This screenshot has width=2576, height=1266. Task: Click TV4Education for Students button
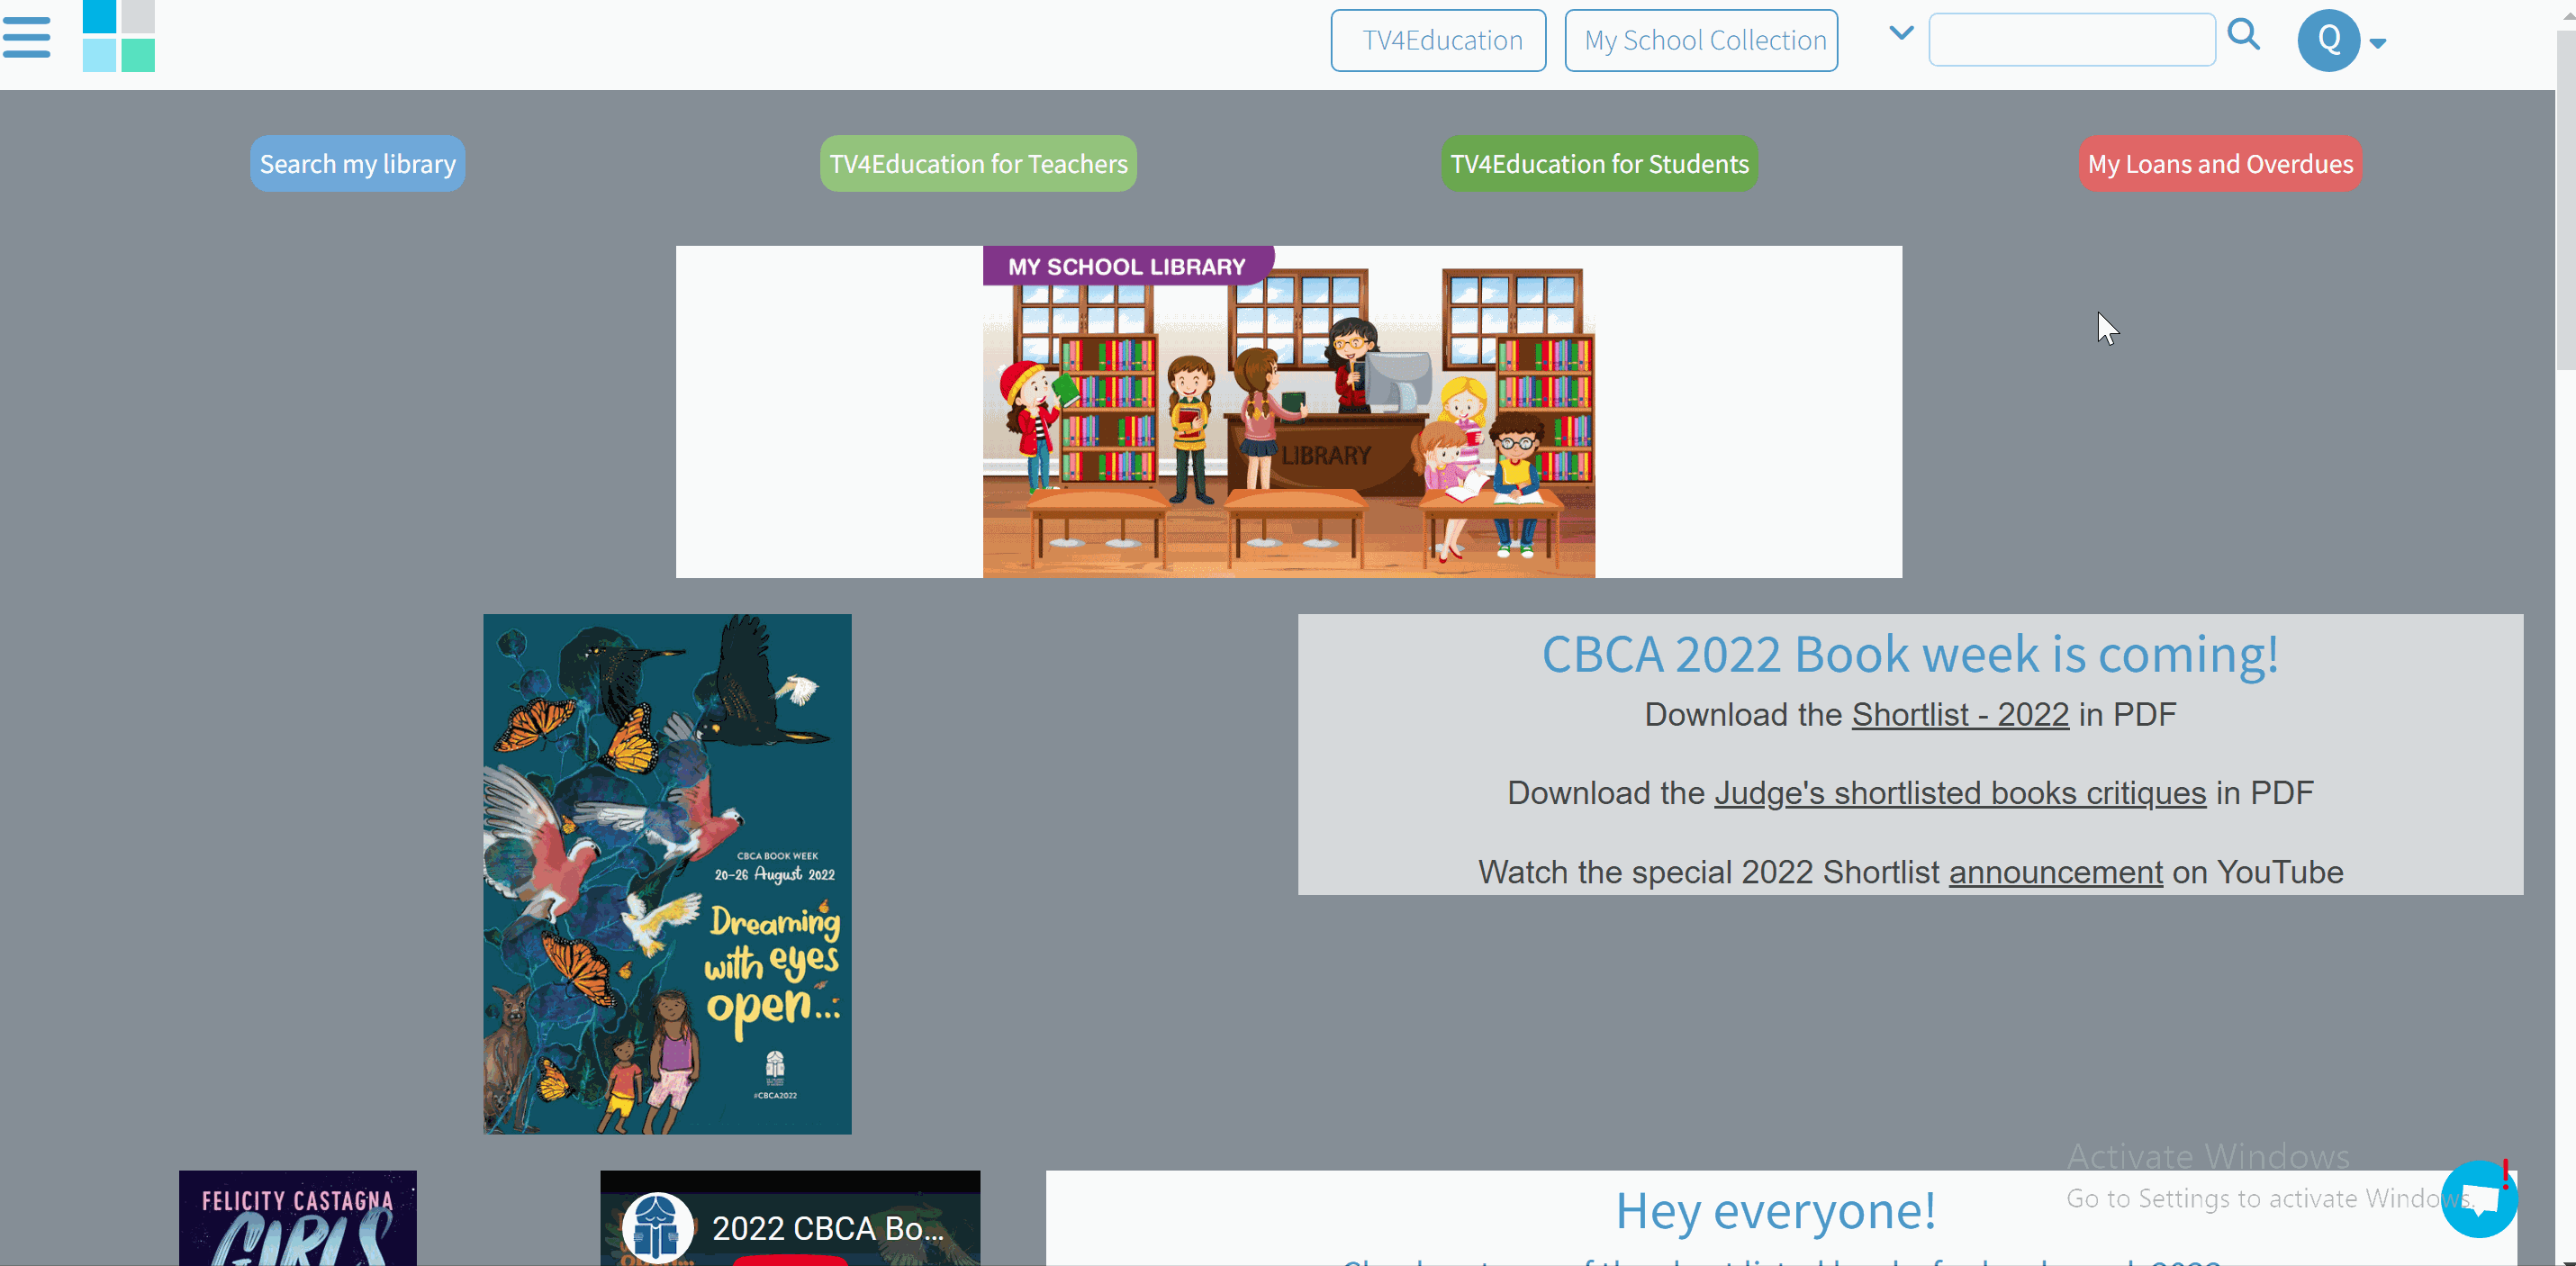[x=1599, y=164]
